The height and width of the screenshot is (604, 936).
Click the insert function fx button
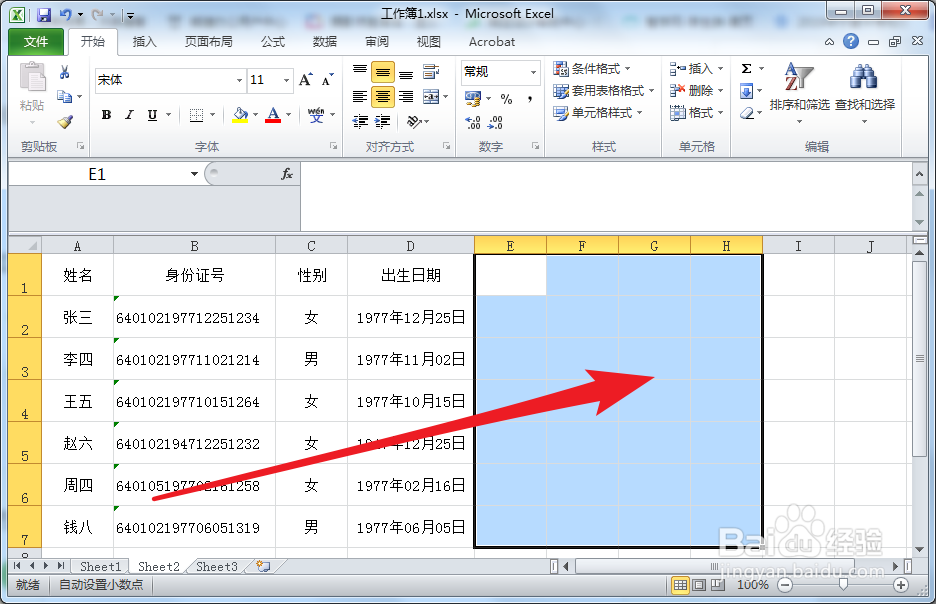[287, 174]
